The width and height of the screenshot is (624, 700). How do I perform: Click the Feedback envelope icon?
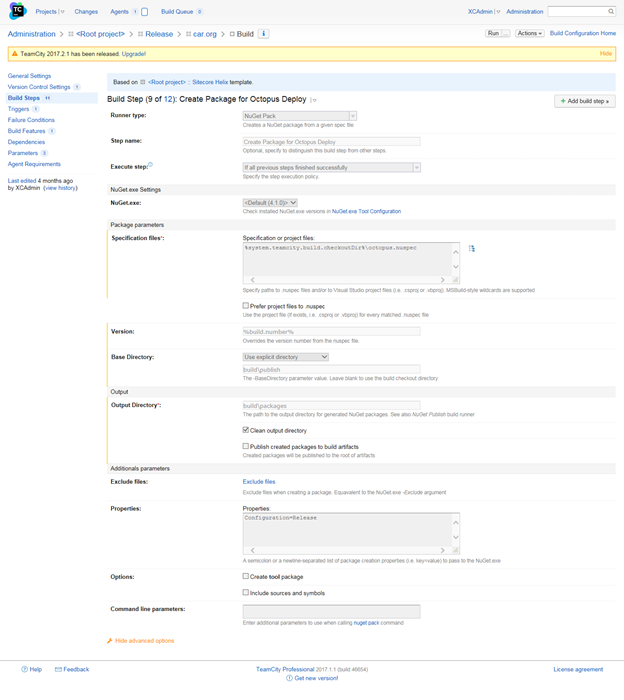pyautogui.click(x=58, y=669)
